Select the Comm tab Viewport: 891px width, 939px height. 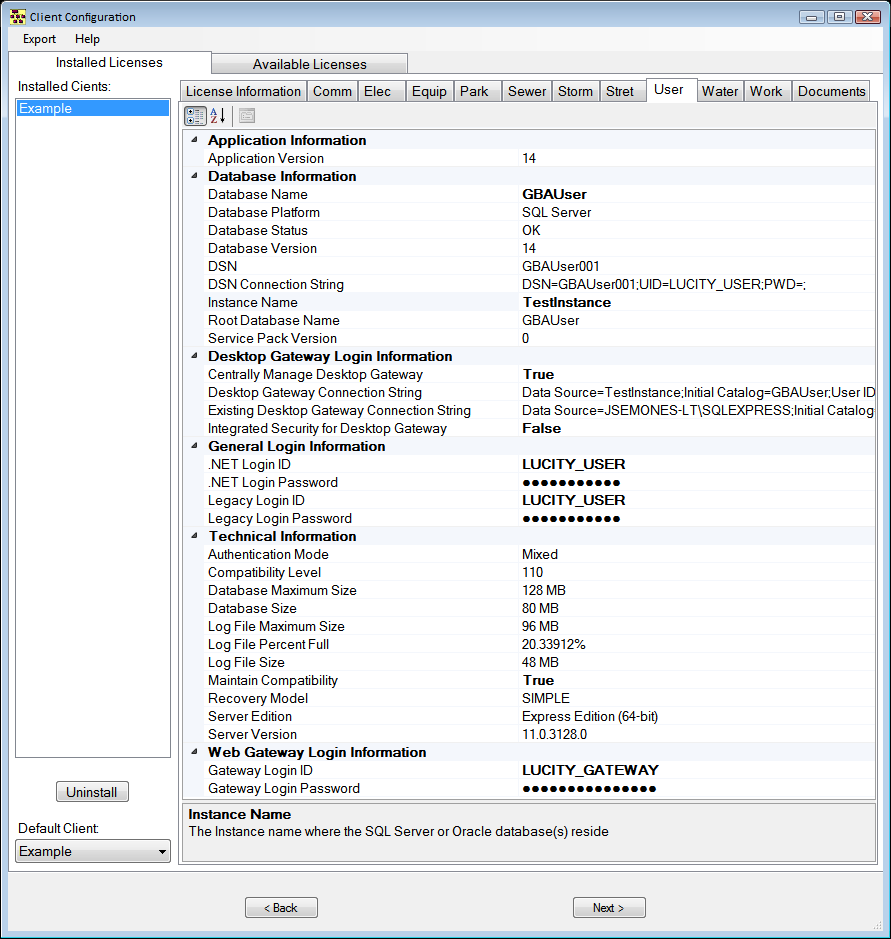point(332,90)
